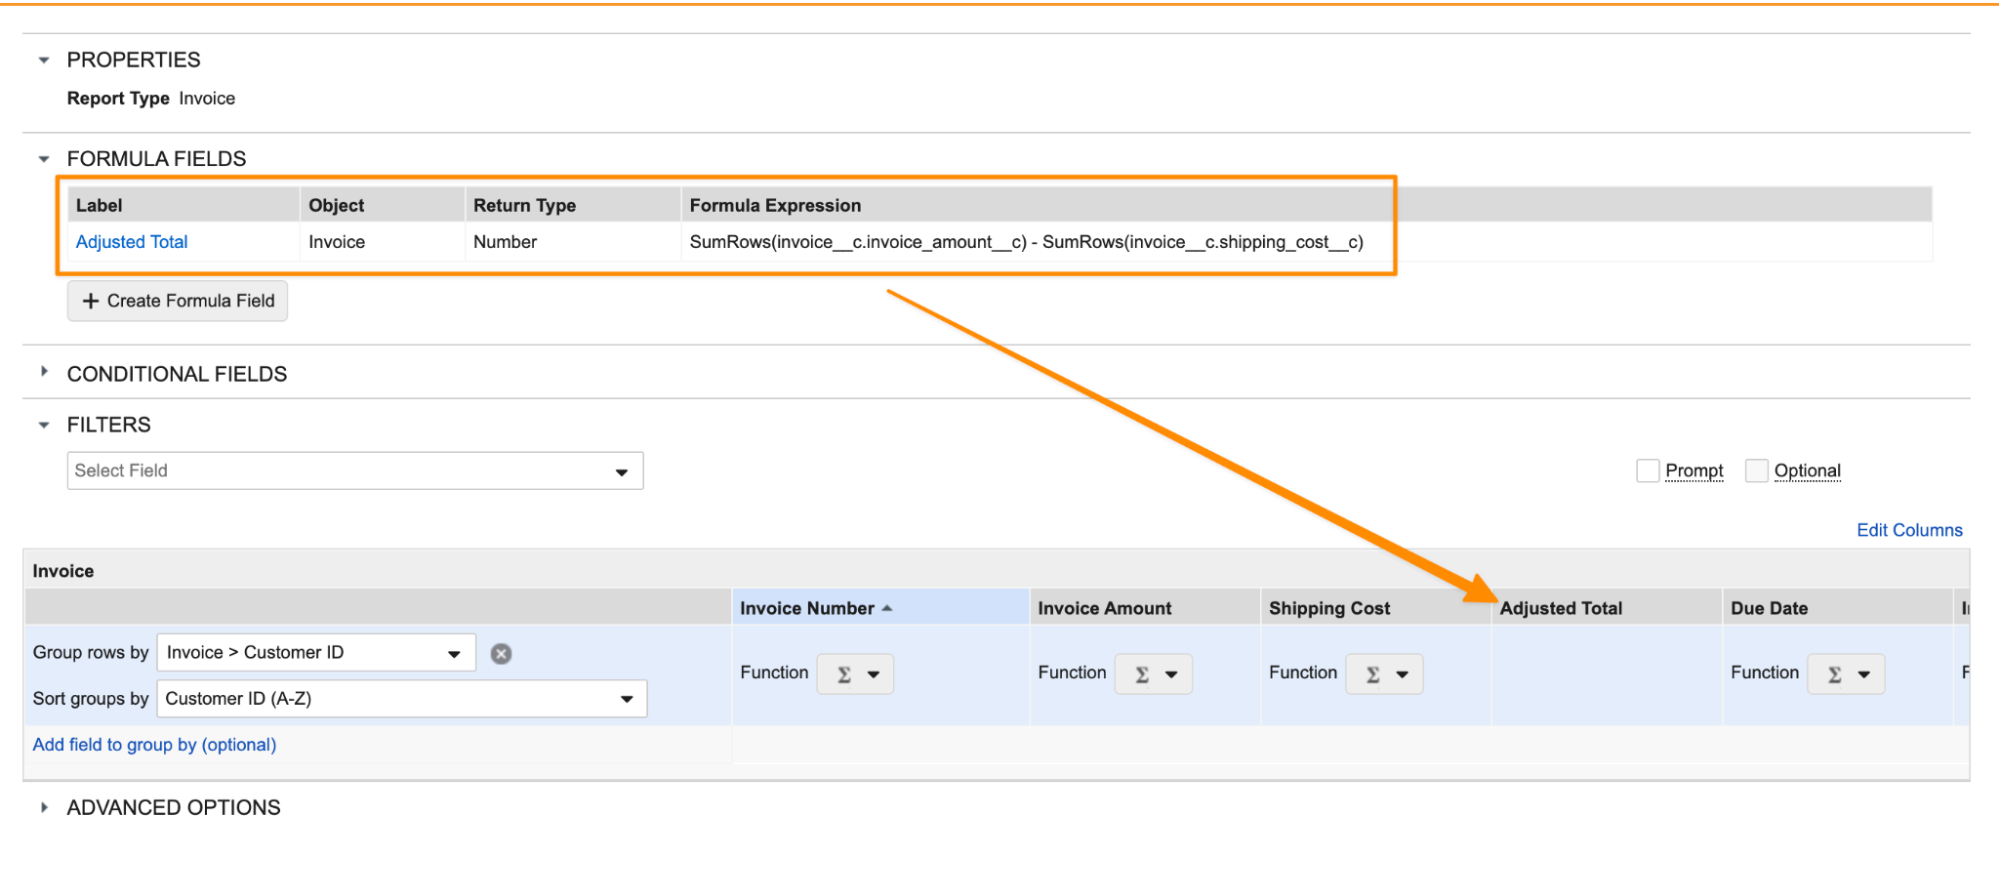The height and width of the screenshot is (873, 1999).
Task: Open the Sort groups by dropdown
Action: [400, 699]
